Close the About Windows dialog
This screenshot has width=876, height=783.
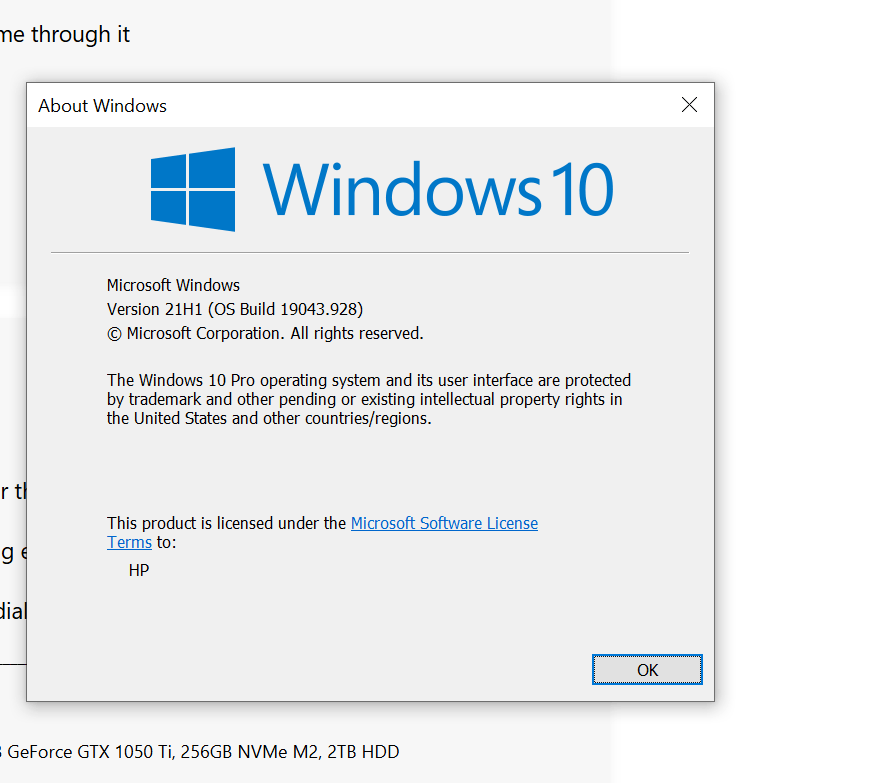tap(689, 104)
